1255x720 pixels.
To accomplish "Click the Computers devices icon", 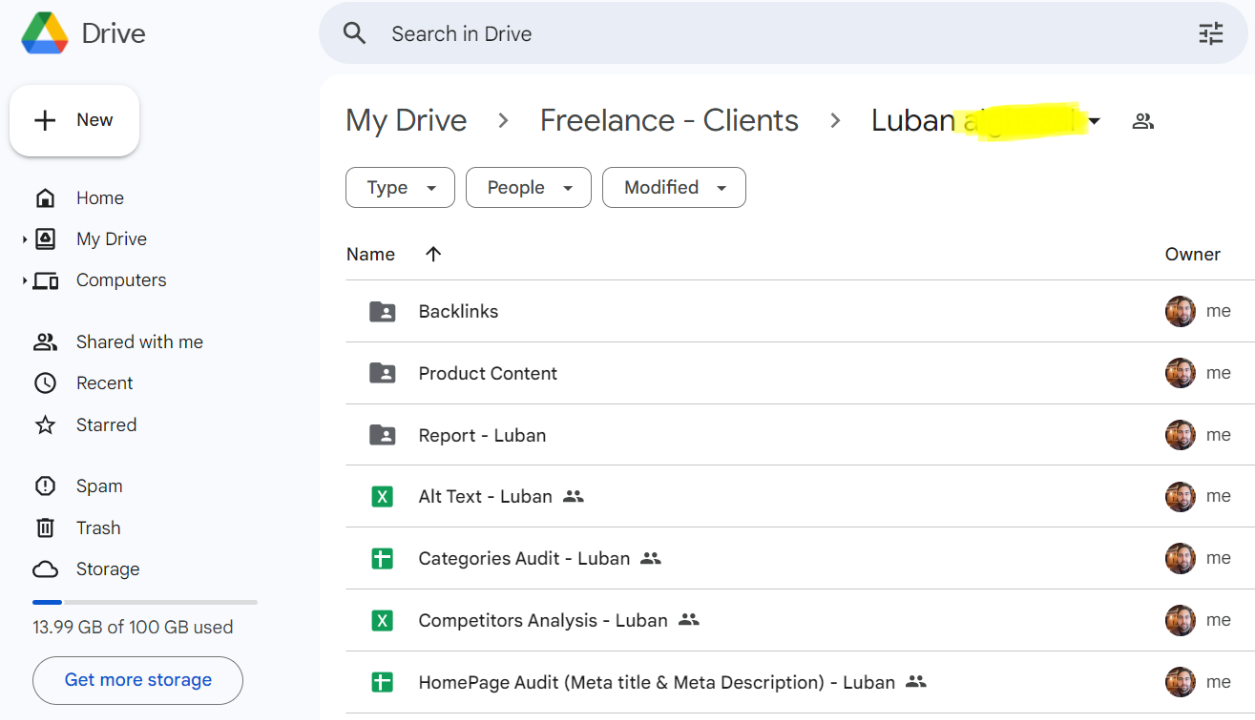I will click(45, 280).
